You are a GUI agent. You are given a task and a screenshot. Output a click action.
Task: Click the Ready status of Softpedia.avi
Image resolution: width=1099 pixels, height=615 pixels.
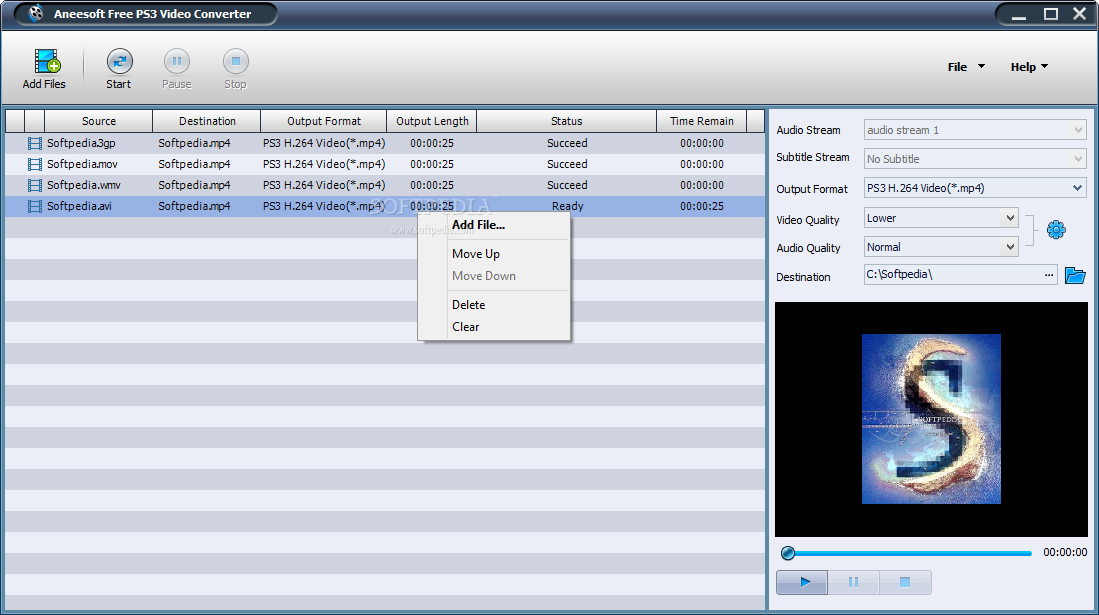pyautogui.click(x=567, y=206)
